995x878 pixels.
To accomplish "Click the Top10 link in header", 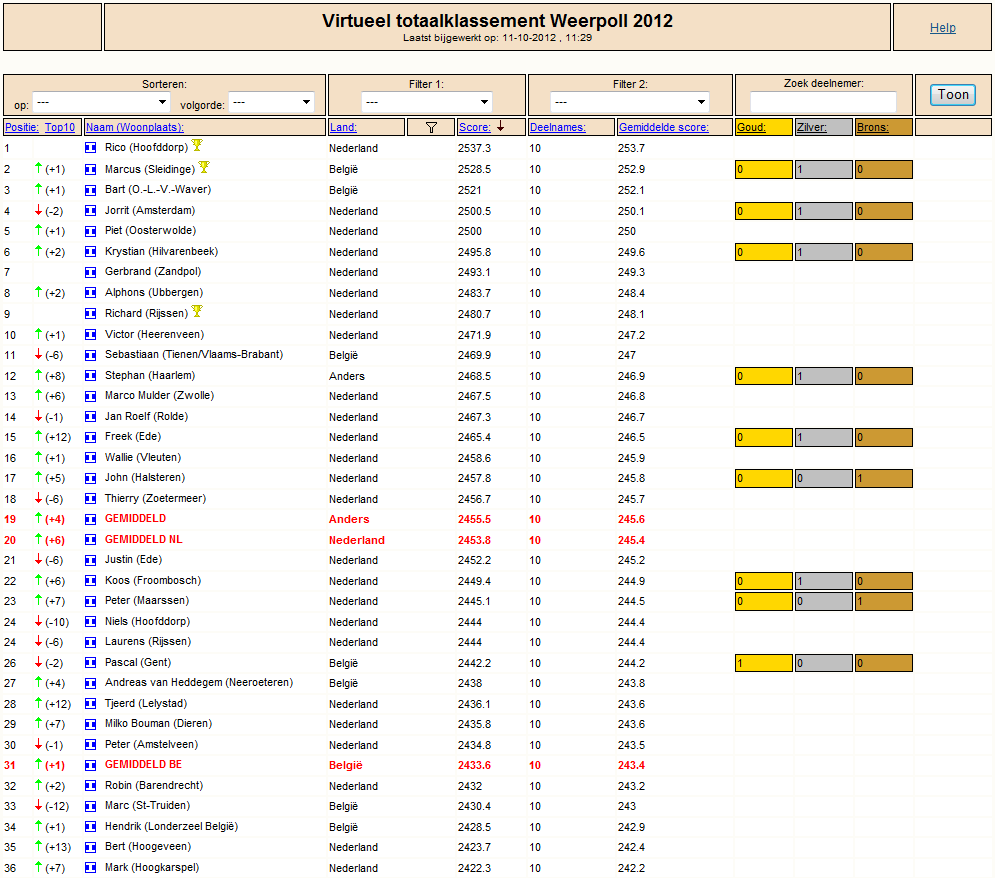I will (x=60, y=128).
